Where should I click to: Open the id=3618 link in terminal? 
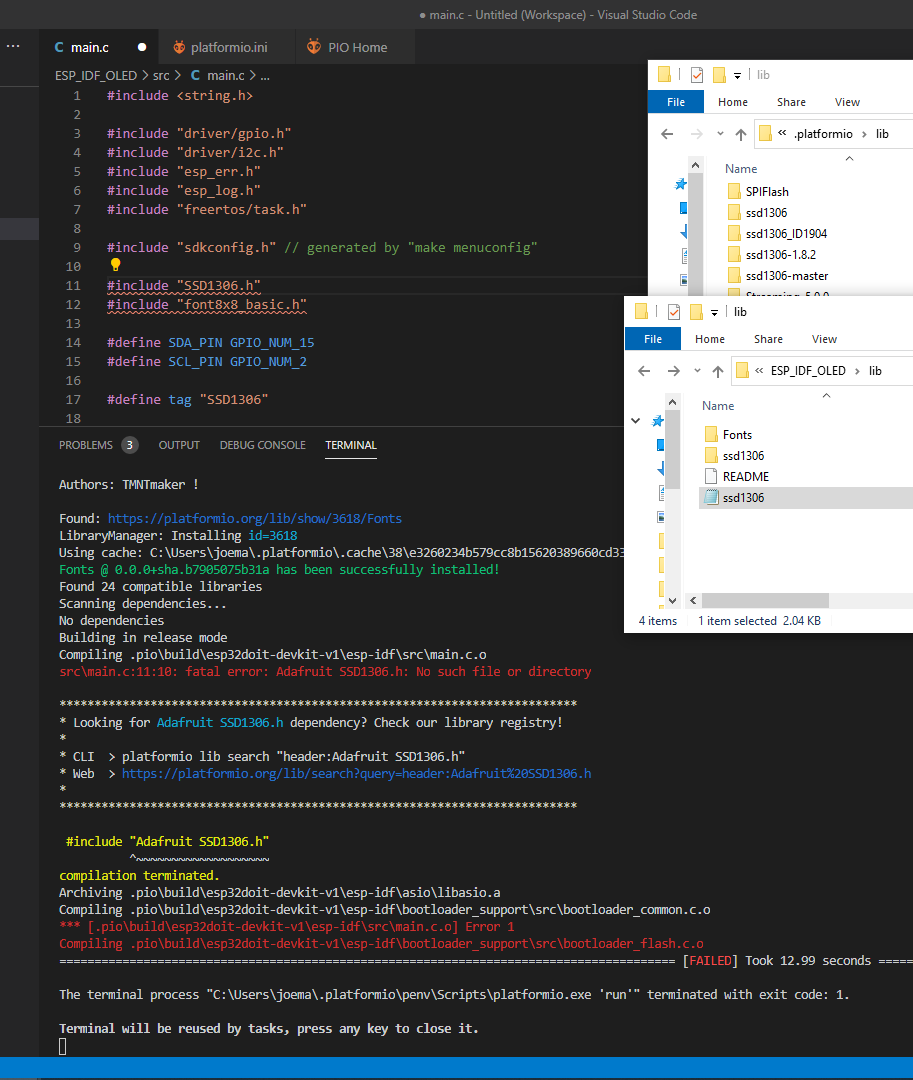point(273,536)
